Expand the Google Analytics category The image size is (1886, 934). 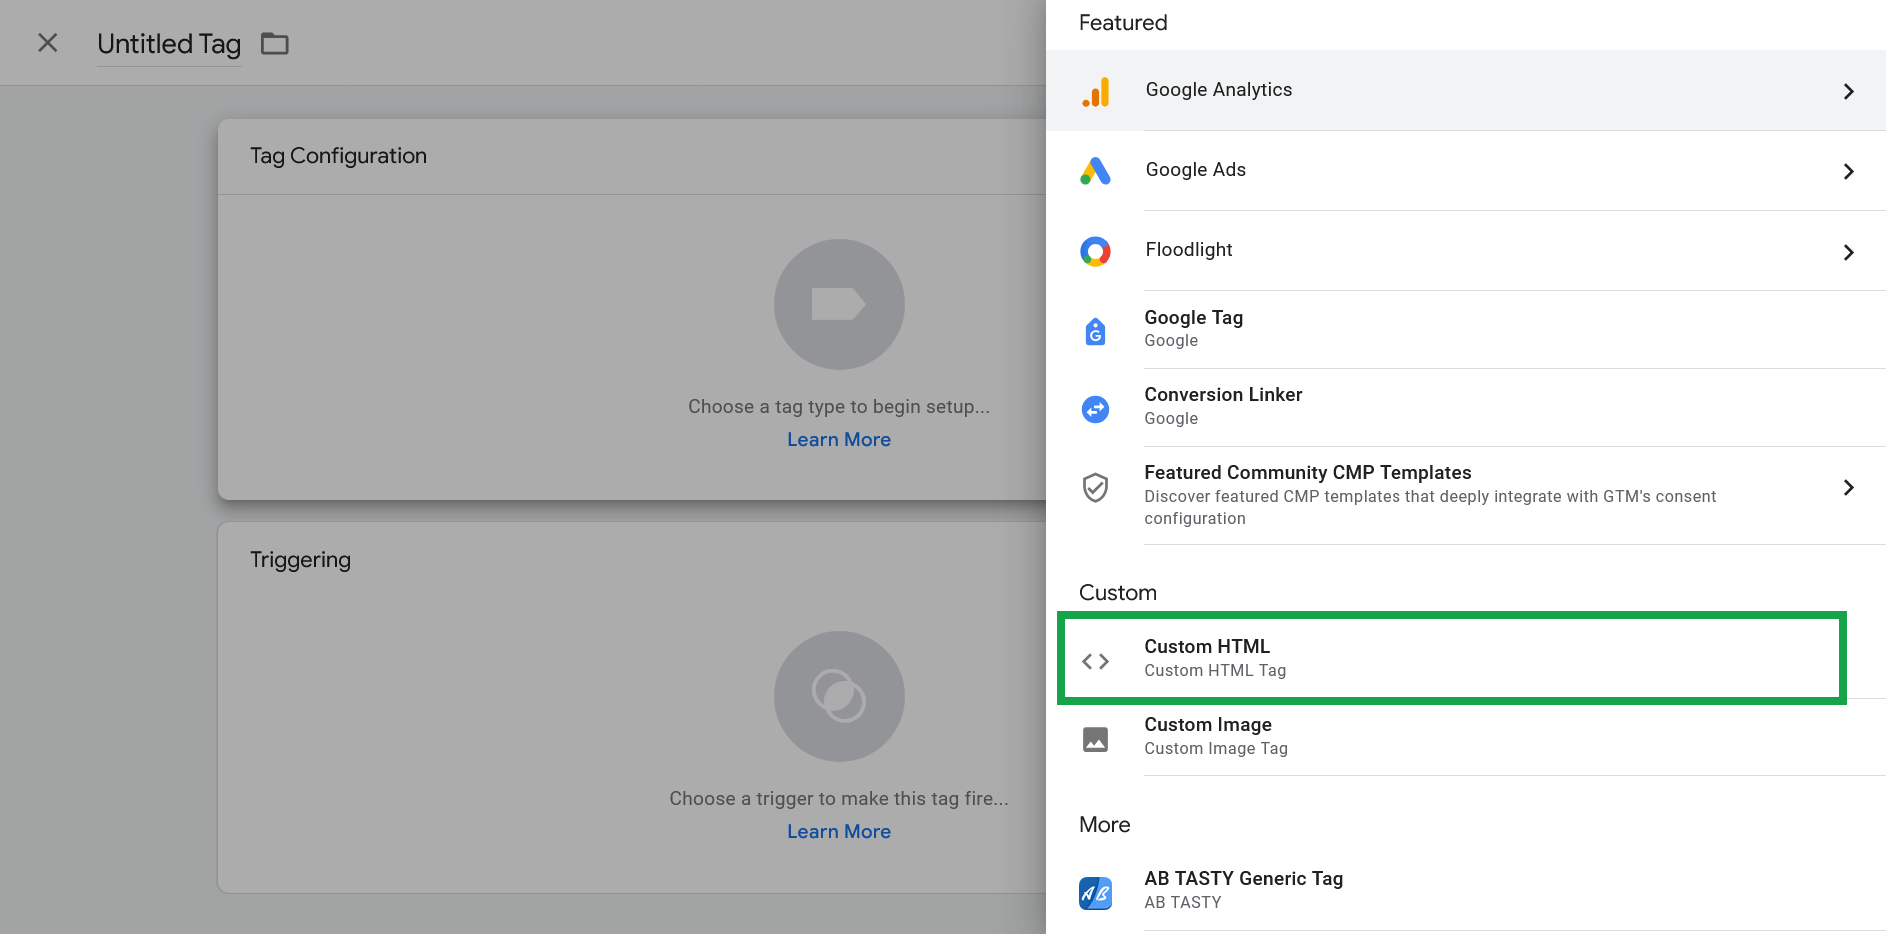click(x=1849, y=91)
